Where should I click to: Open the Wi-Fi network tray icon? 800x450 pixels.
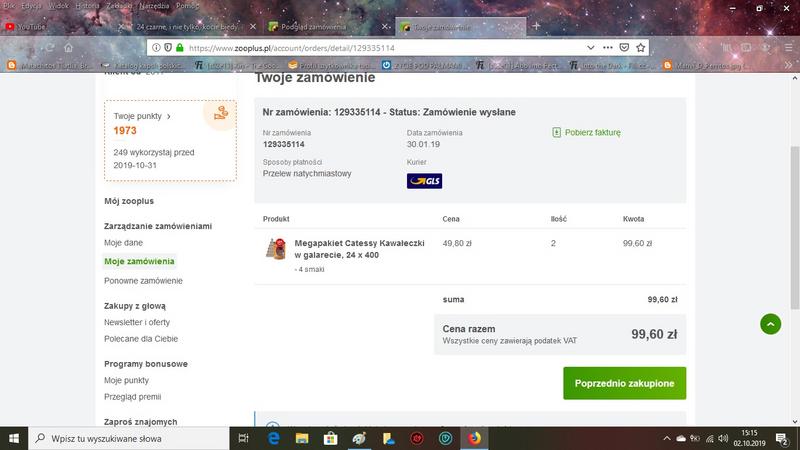709,438
